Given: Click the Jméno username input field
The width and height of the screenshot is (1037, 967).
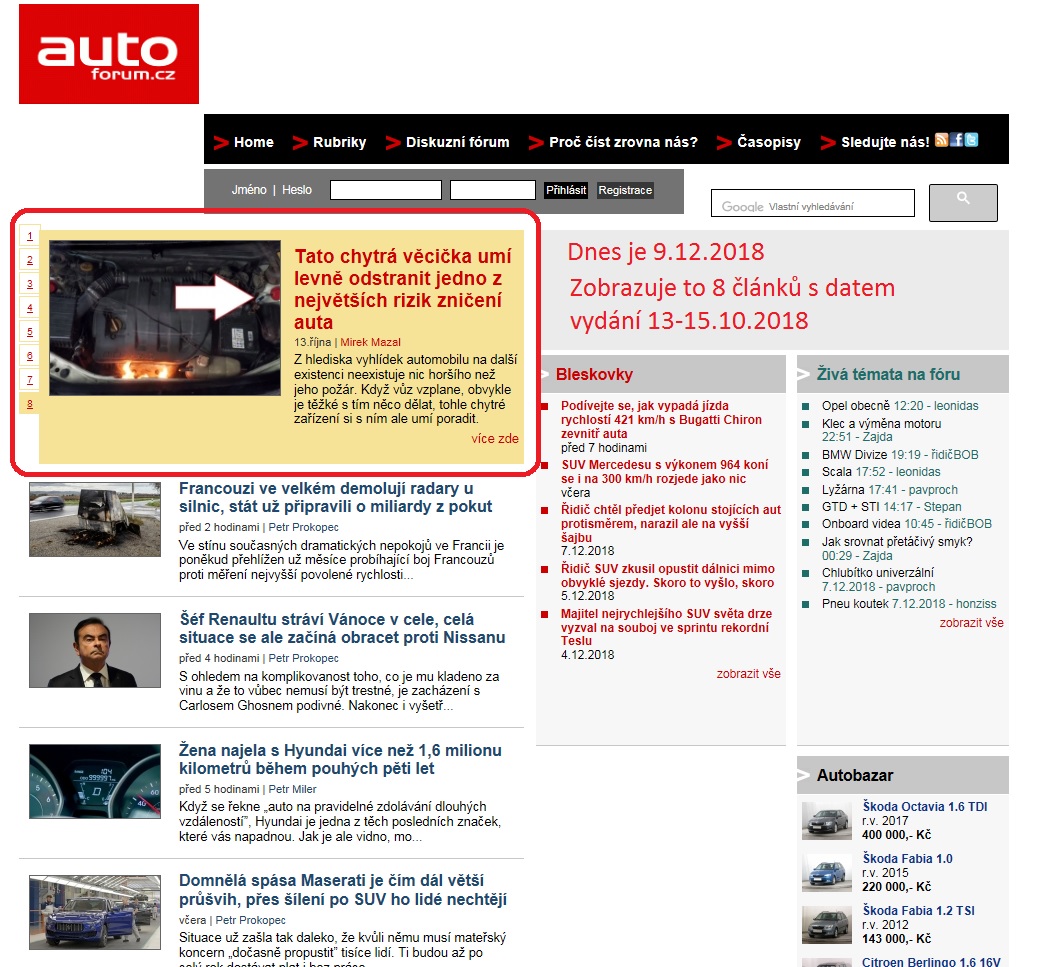Looking at the screenshot, I should click(x=385, y=190).
